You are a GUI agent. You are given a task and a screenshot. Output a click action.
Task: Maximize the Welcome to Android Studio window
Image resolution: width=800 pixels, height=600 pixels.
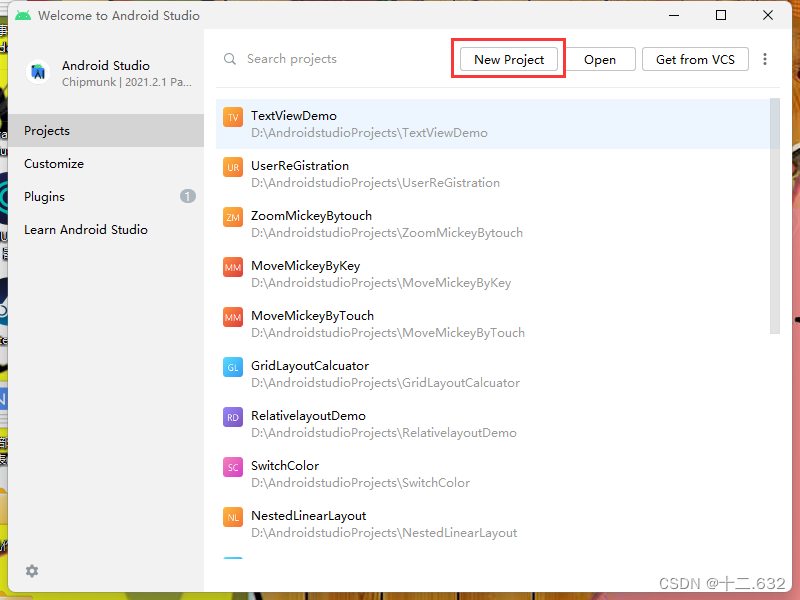[721, 15]
